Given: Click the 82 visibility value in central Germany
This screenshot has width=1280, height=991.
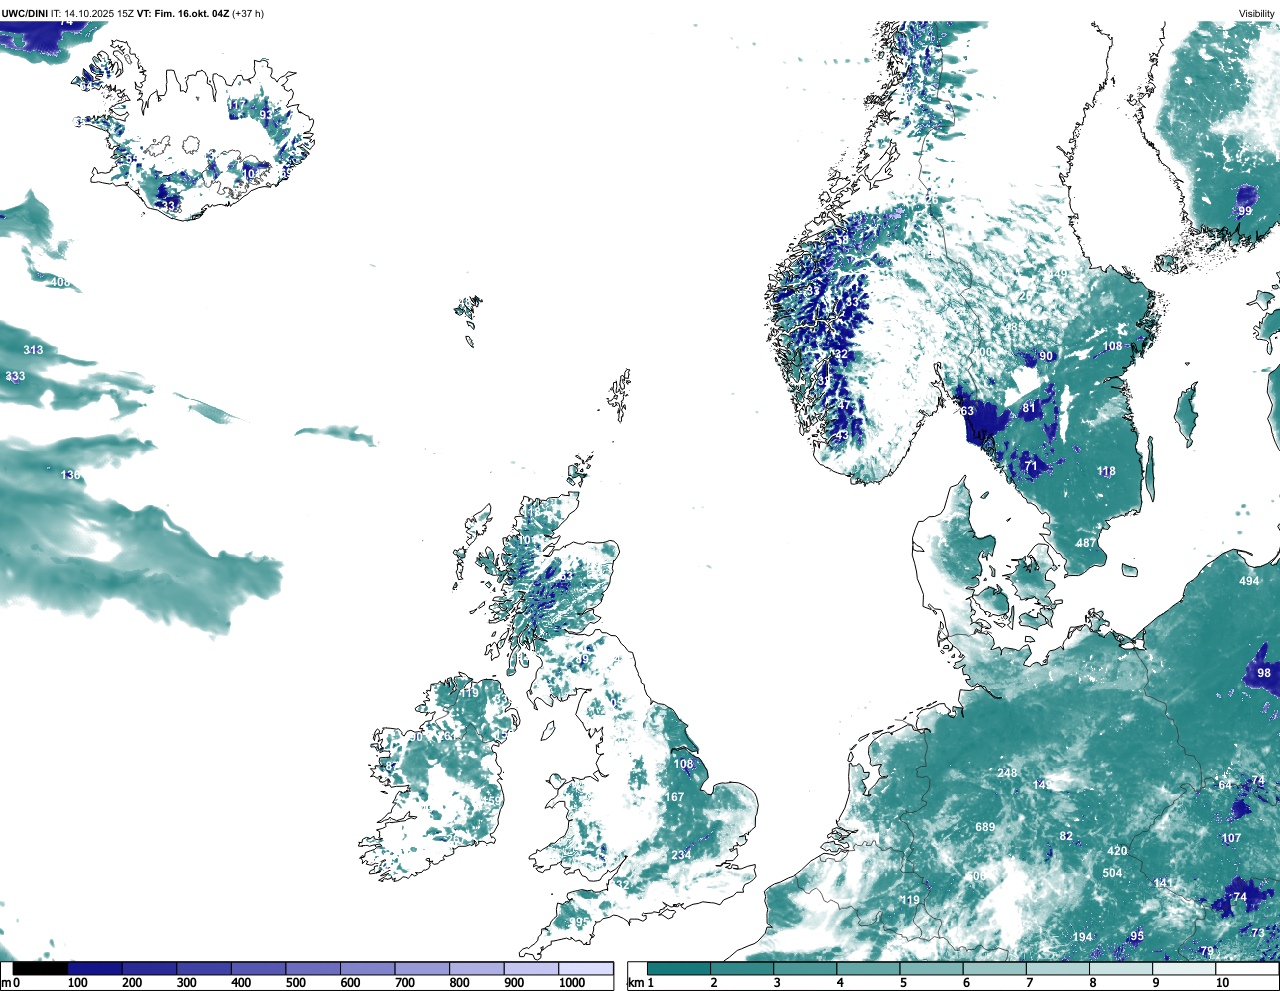Looking at the screenshot, I should pyautogui.click(x=1066, y=837).
